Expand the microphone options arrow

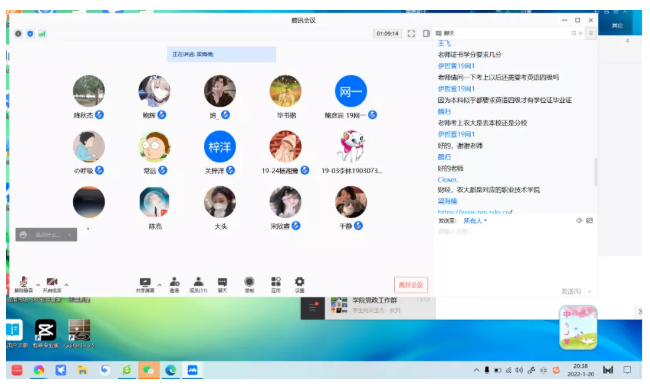38,285
